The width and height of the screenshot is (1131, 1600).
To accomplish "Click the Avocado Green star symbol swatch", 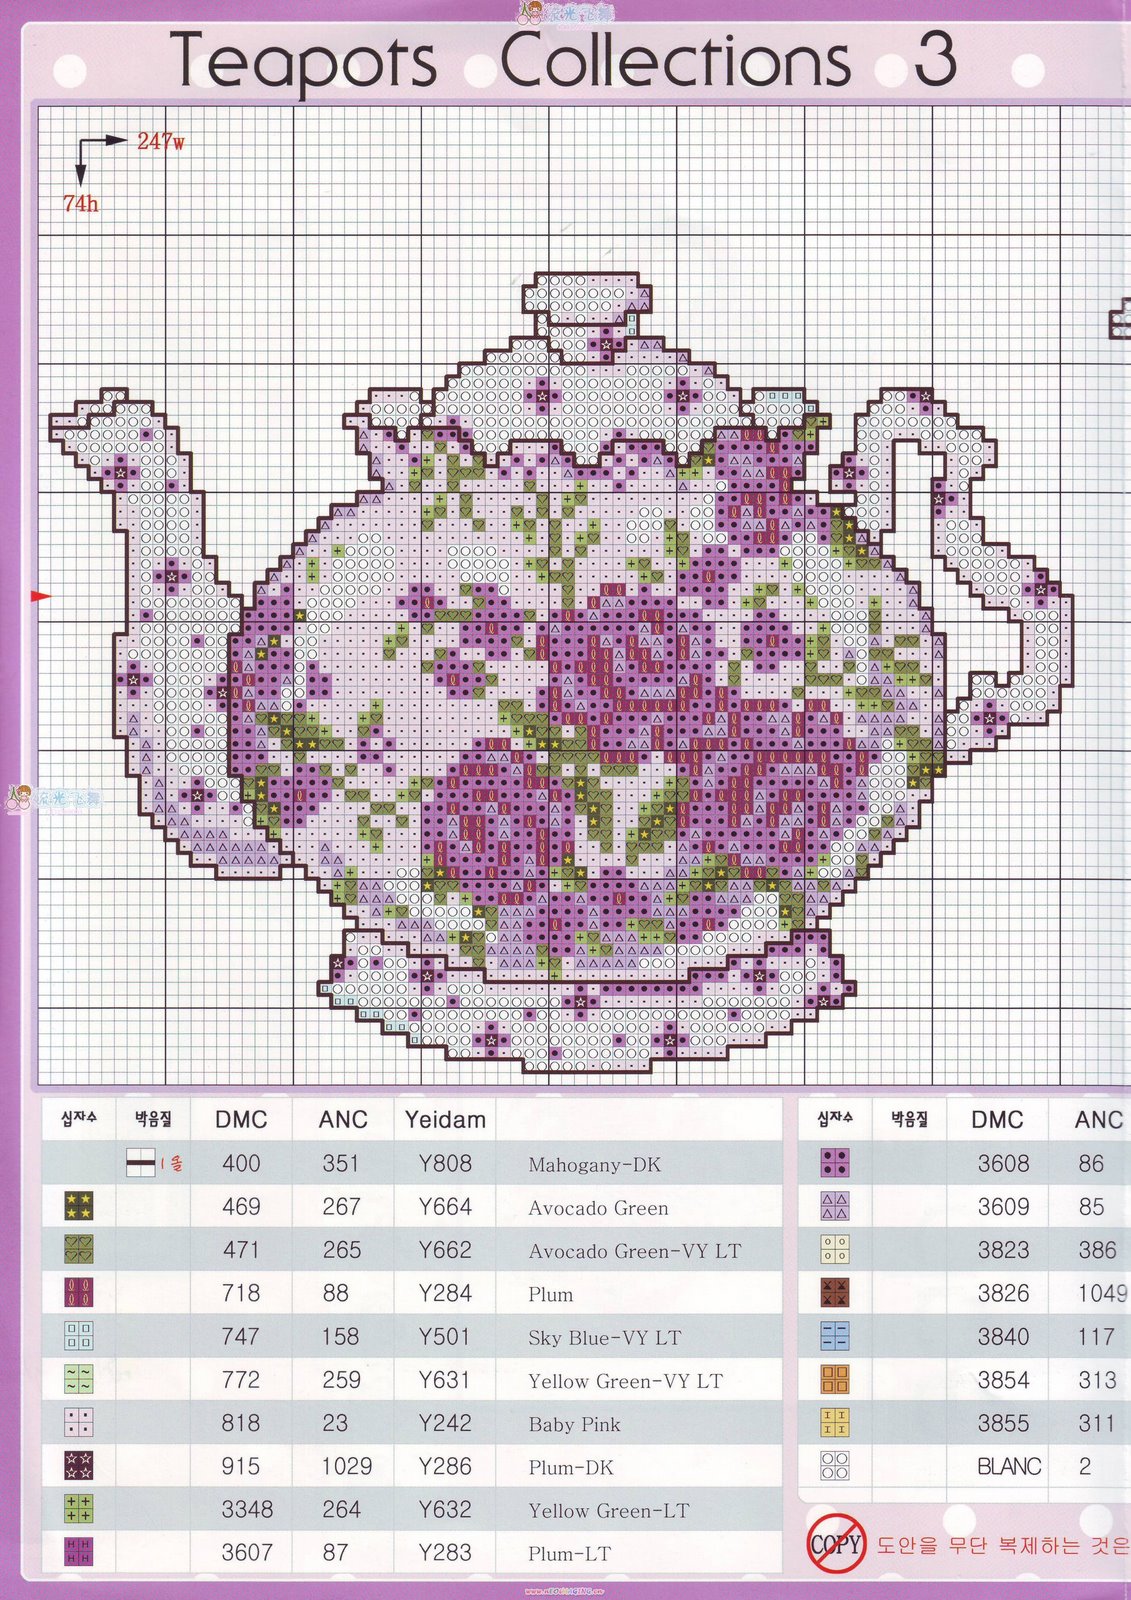I will pos(79,1206).
